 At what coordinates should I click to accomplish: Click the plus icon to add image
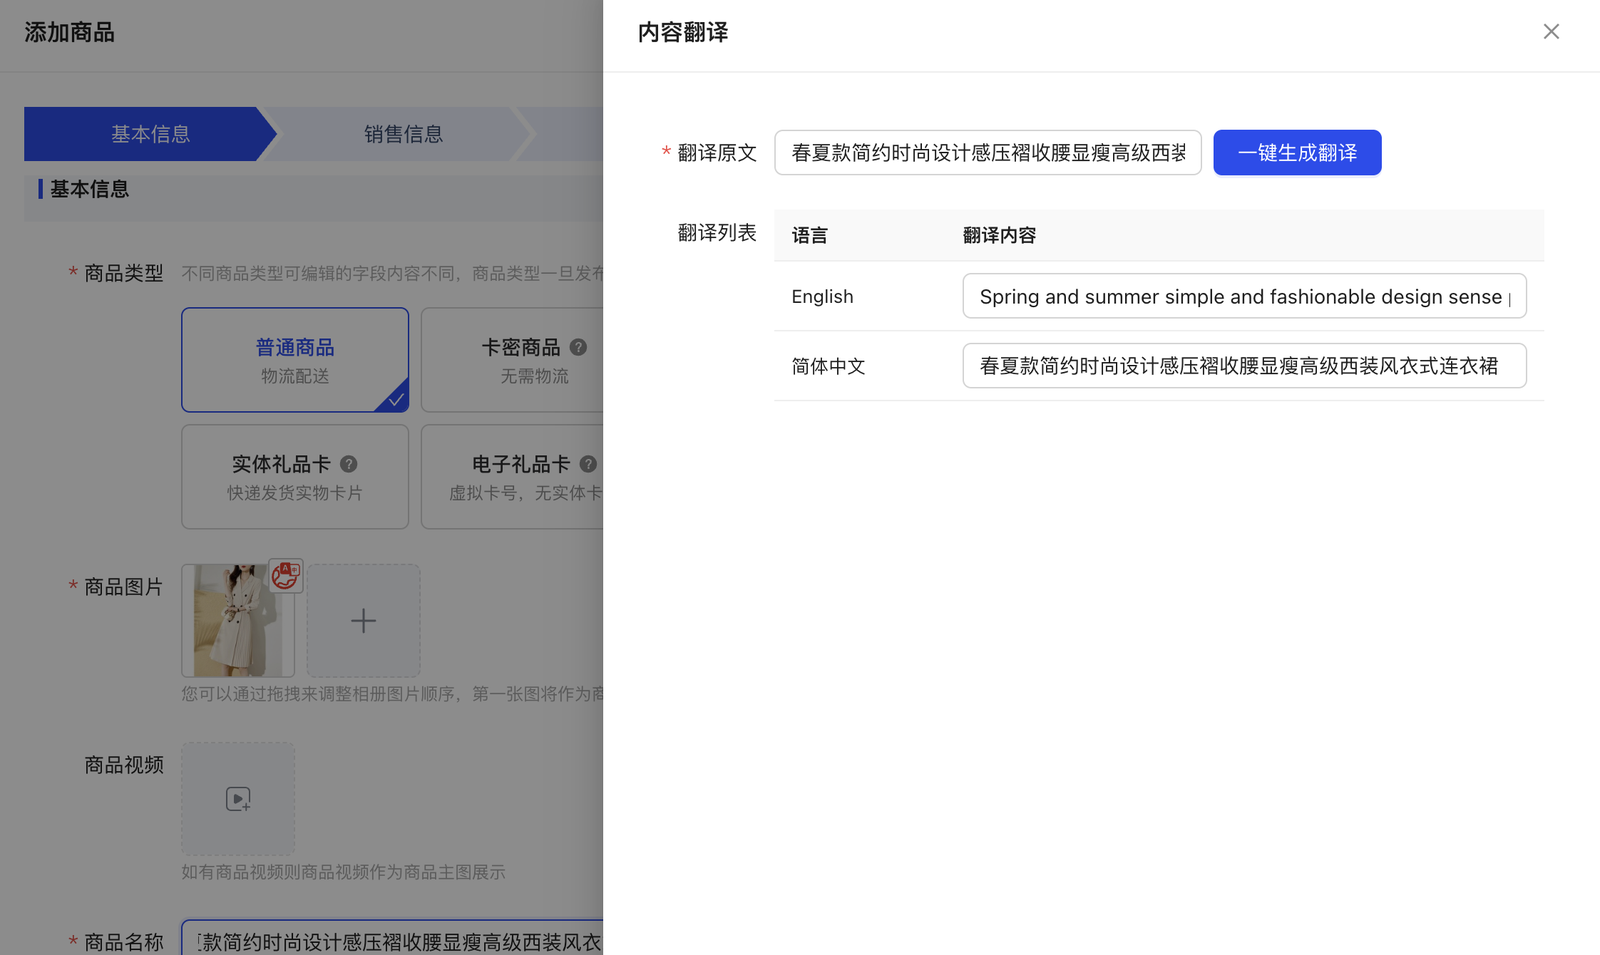click(363, 621)
